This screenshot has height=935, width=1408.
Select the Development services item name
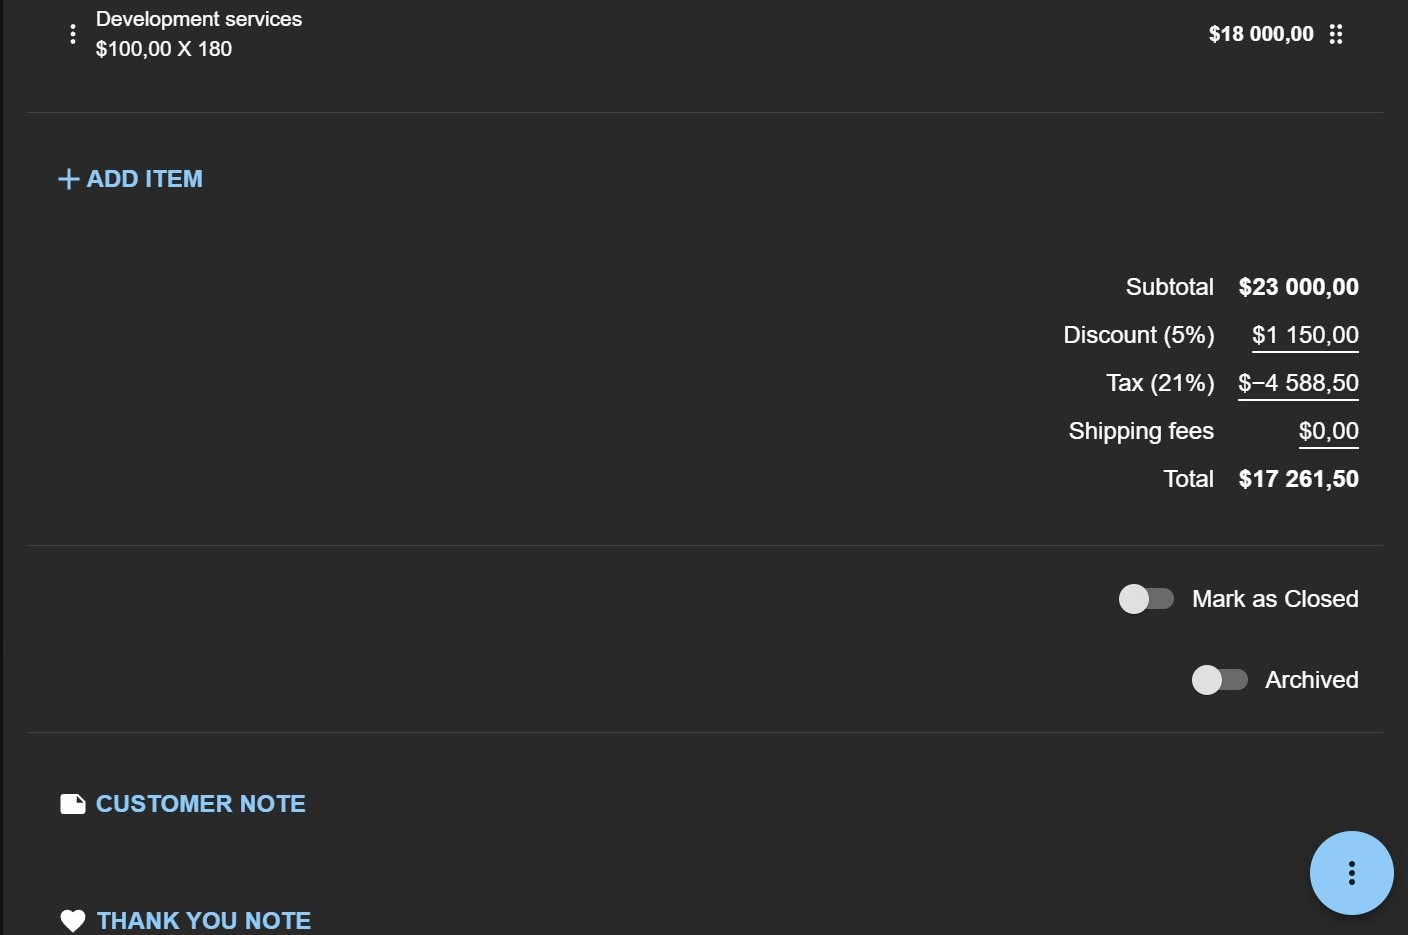coord(199,19)
